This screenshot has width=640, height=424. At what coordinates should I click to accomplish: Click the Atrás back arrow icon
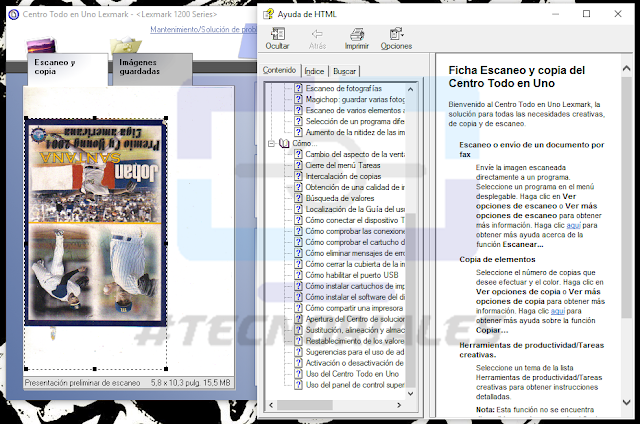coord(317,34)
